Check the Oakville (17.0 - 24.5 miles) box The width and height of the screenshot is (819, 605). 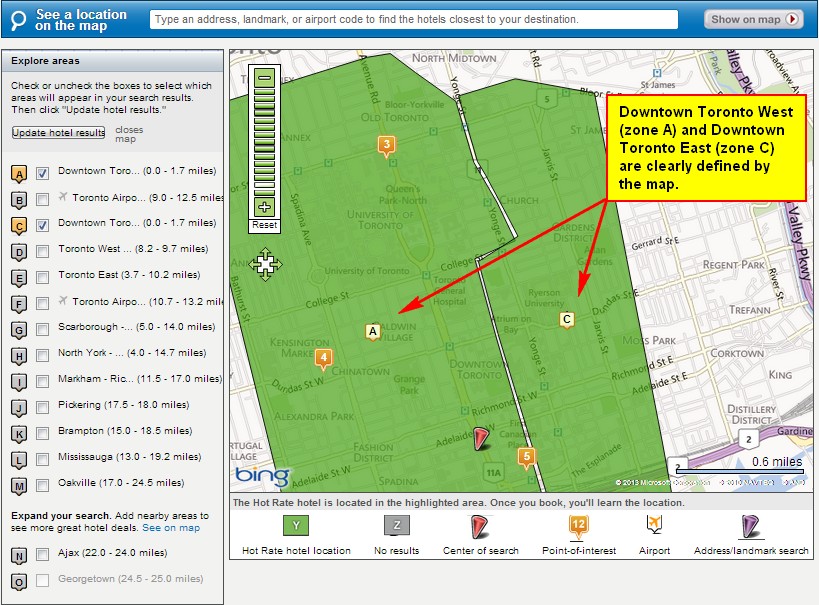42,485
